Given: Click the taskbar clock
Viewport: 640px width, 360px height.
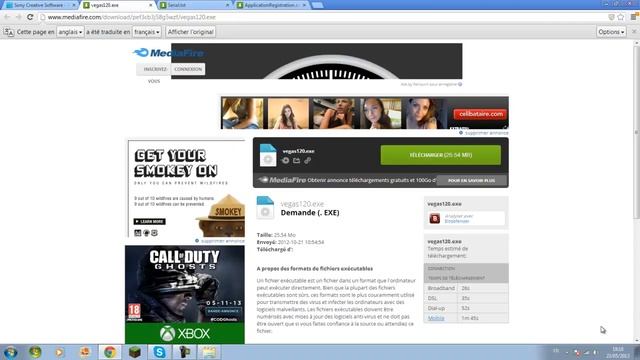Looking at the screenshot, I should tap(617, 352).
